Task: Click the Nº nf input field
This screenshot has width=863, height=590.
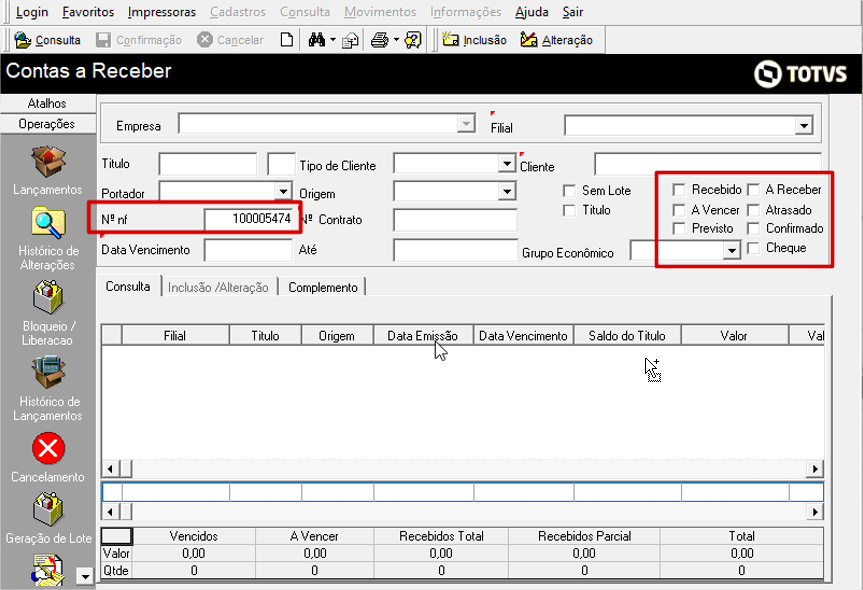Action: [x=248, y=219]
